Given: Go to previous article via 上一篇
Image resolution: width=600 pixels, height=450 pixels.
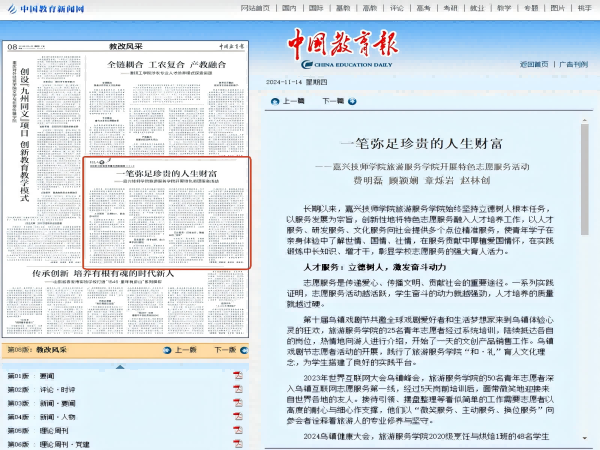Looking at the screenshot, I should click(293, 101).
